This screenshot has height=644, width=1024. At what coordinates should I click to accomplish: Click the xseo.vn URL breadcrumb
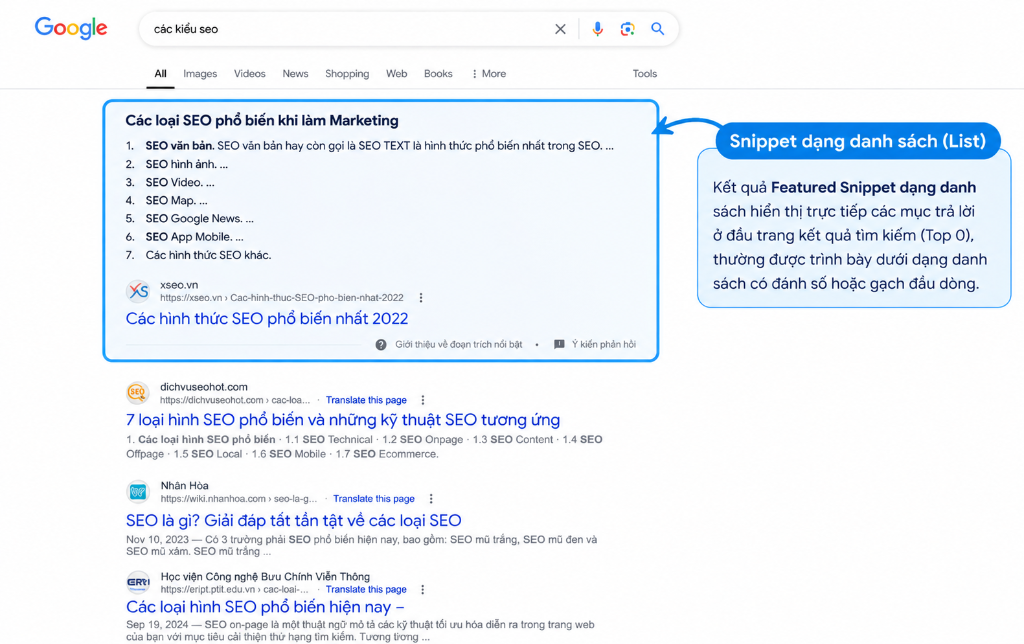pos(282,298)
